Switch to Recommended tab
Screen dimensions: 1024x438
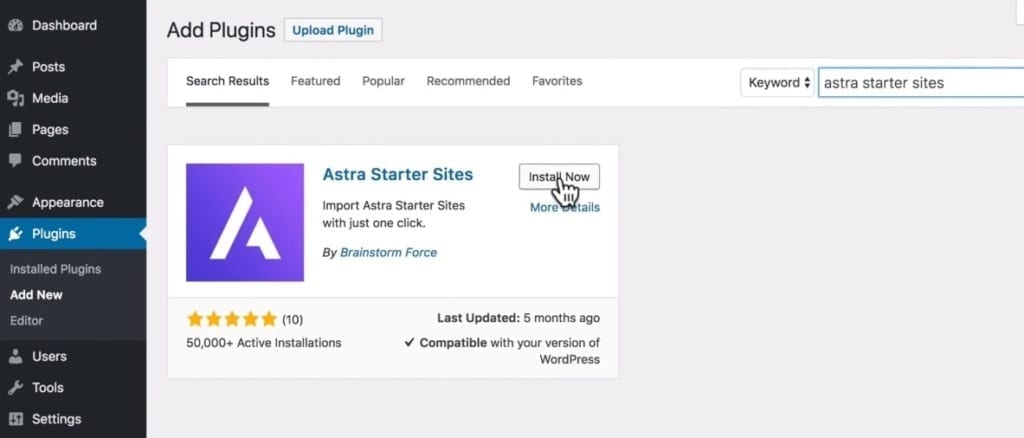468,82
